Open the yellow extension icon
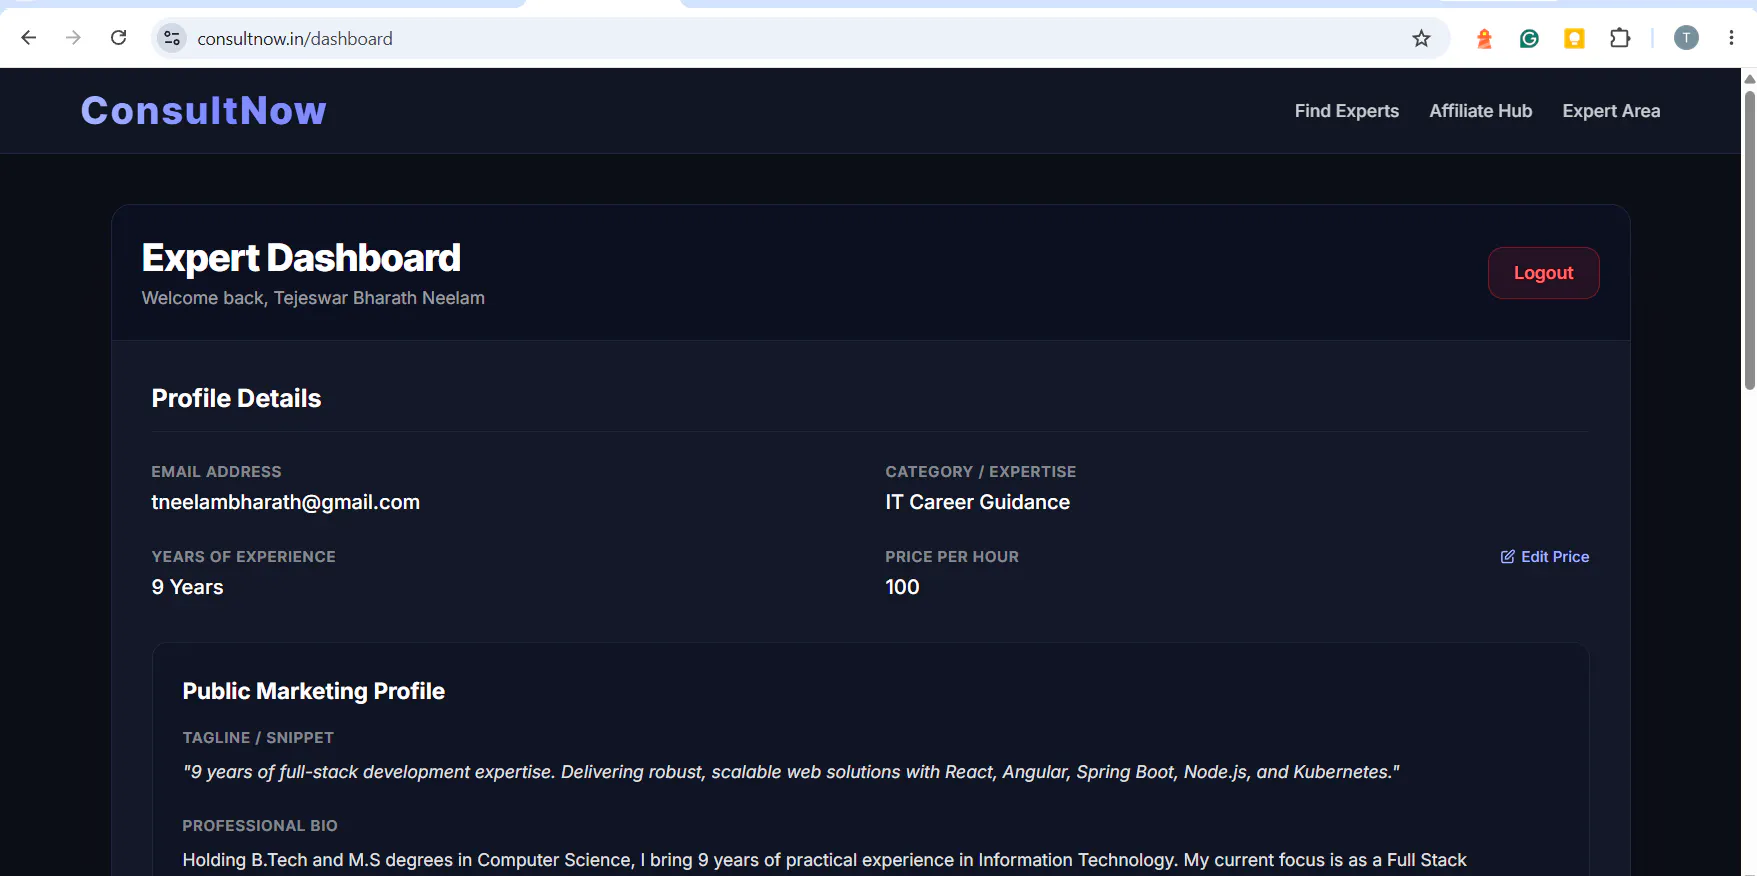The height and width of the screenshot is (876, 1757). click(1574, 38)
